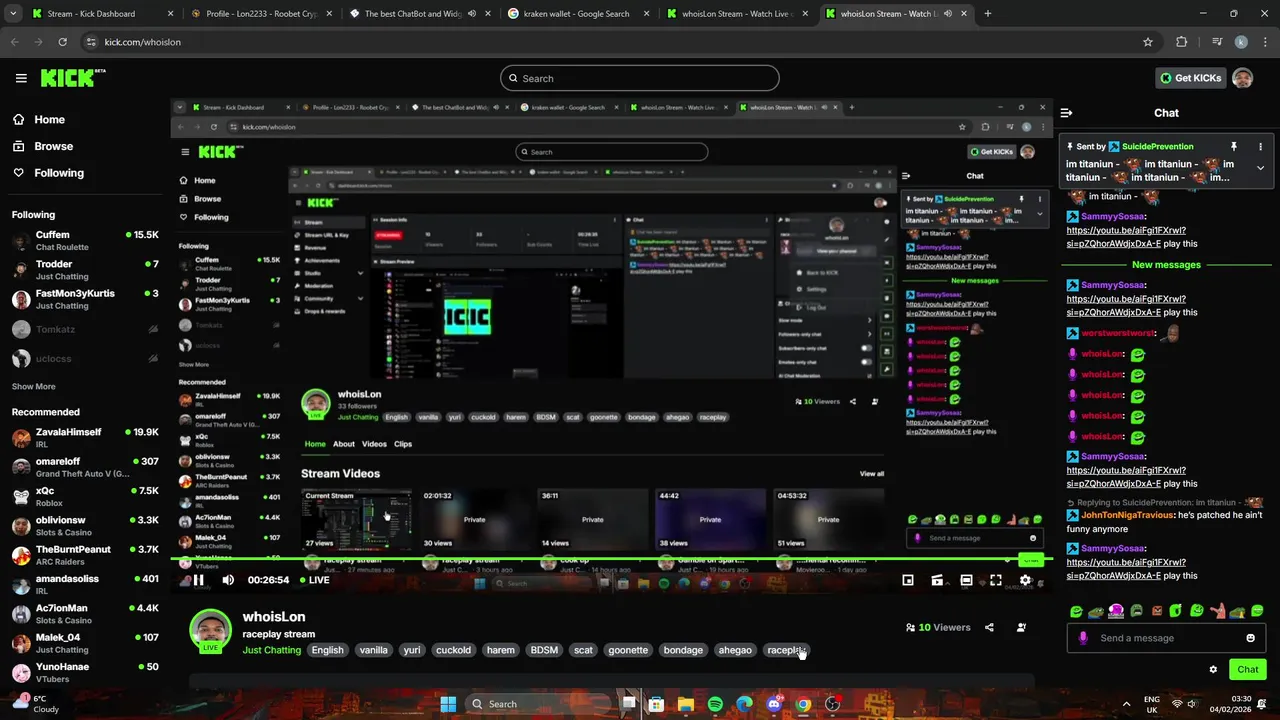Collapse the chat panel with arrow icon
The width and height of the screenshot is (1280, 720).
coord(1066,113)
